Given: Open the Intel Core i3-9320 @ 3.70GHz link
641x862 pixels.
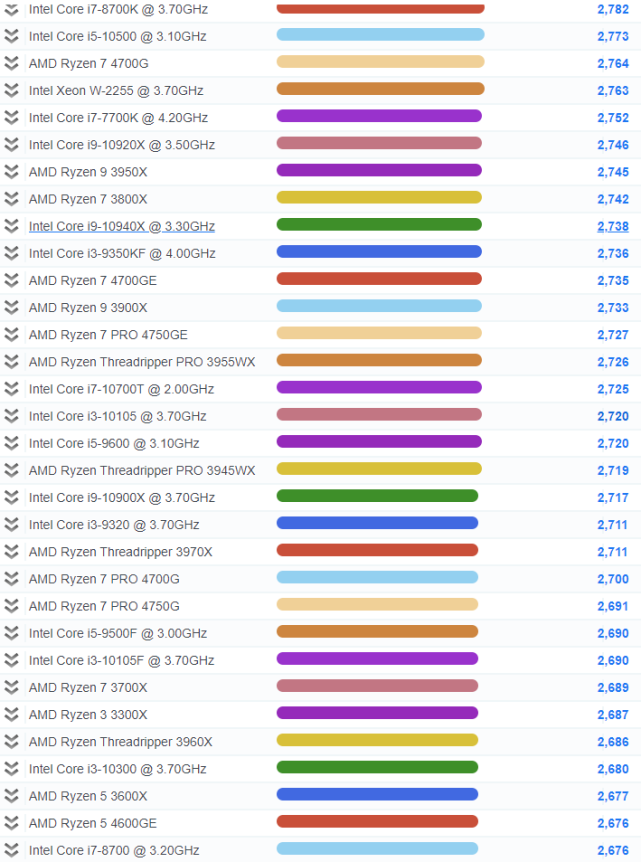Looking at the screenshot, I should click(114, 524).
